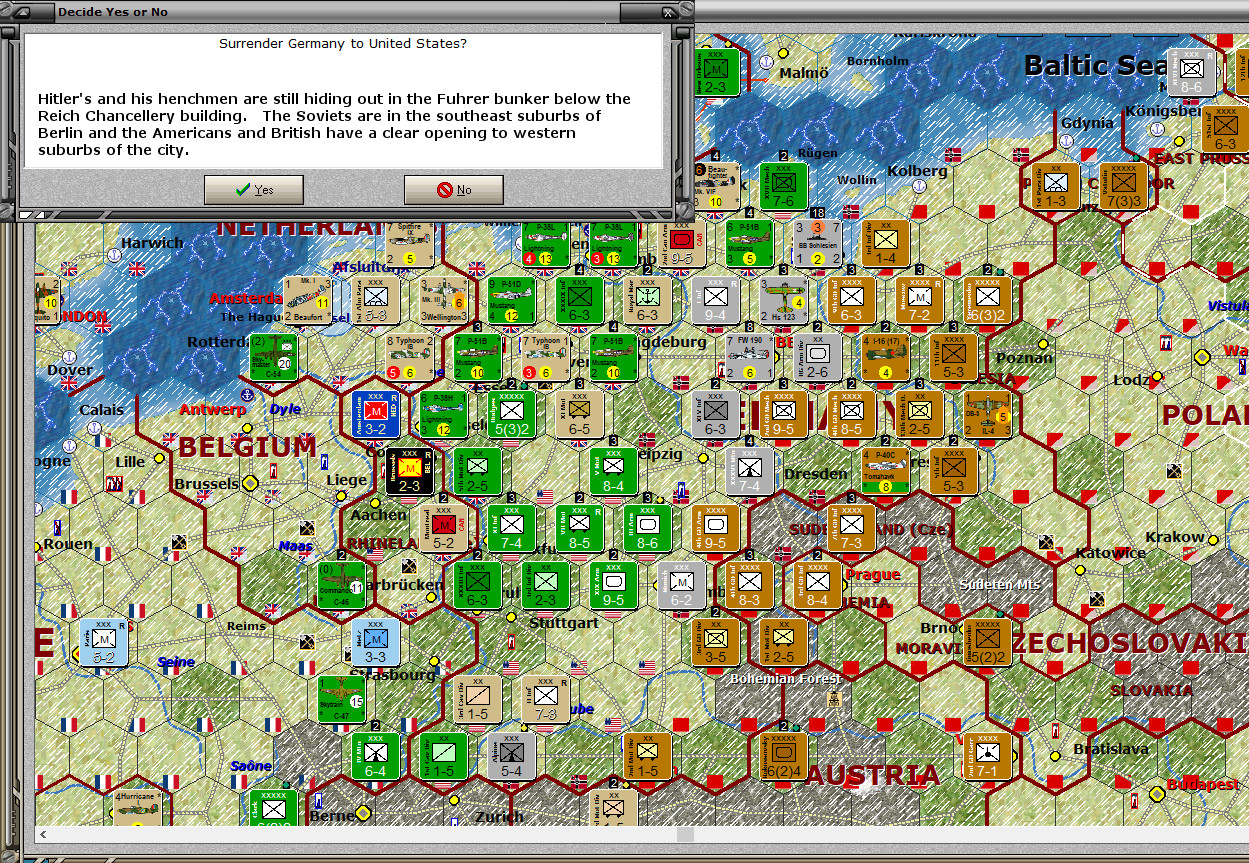Select the brown 7(3)3 army unit
The width and height of the screenshot is (1249, 863).
[x=1123, y=187]
